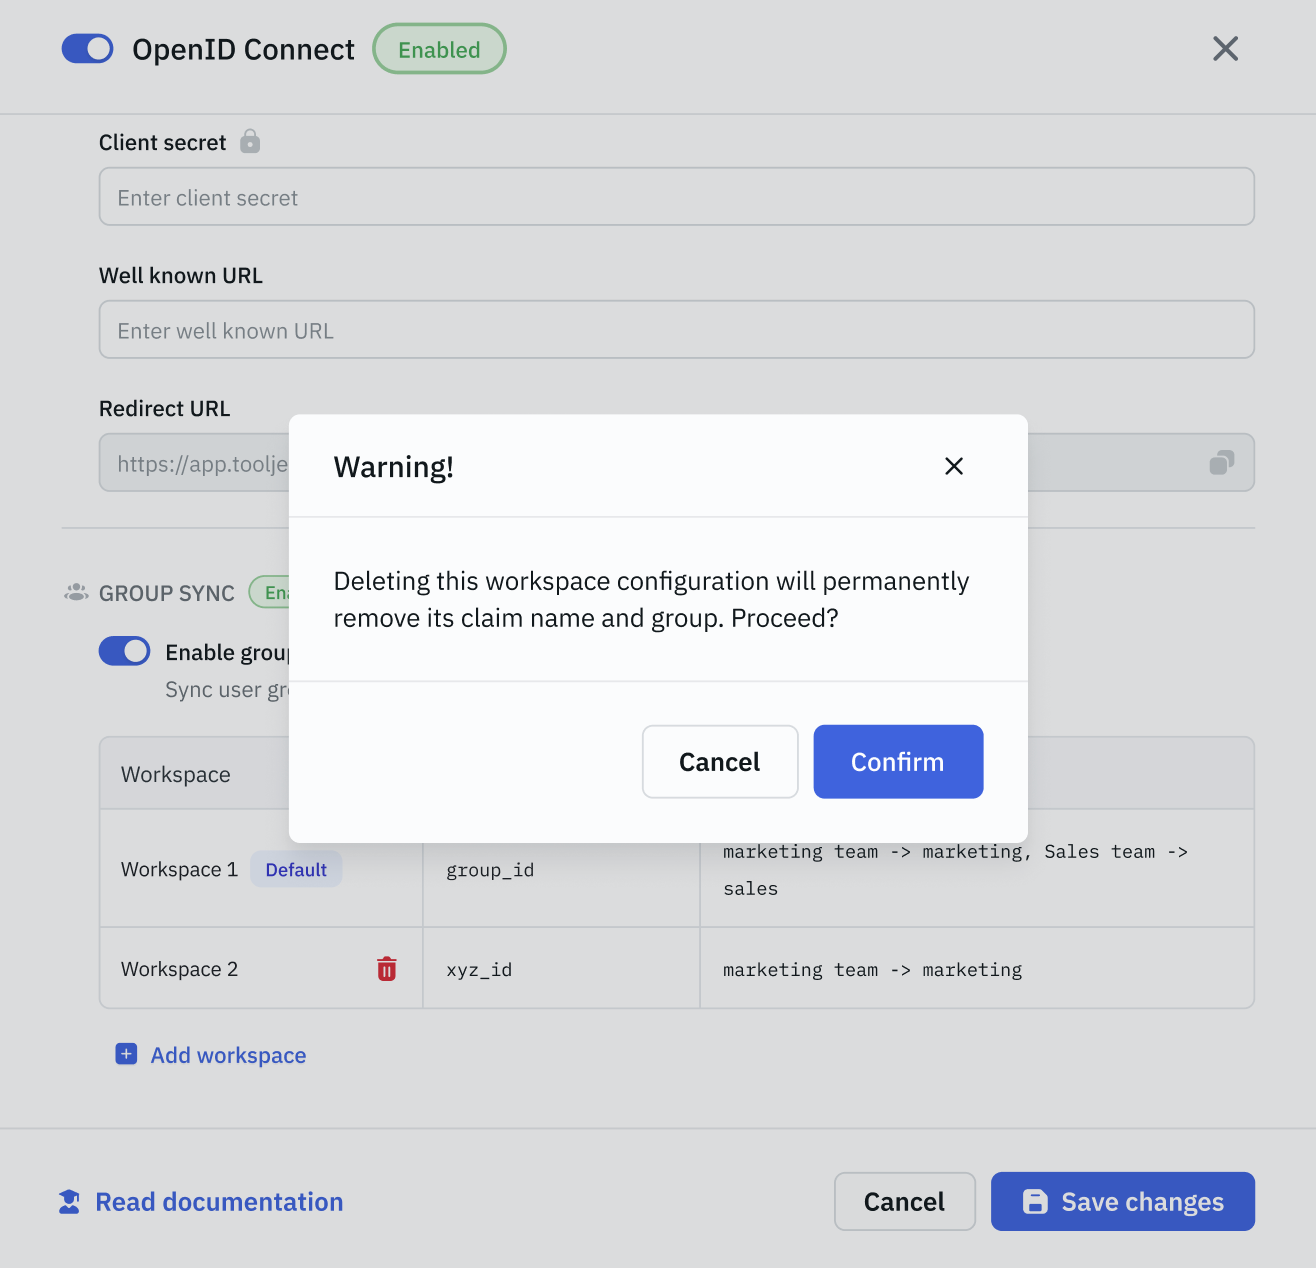Toggle OpenID Connect off
The image size is (1316, 1268).
coord(87,48)
